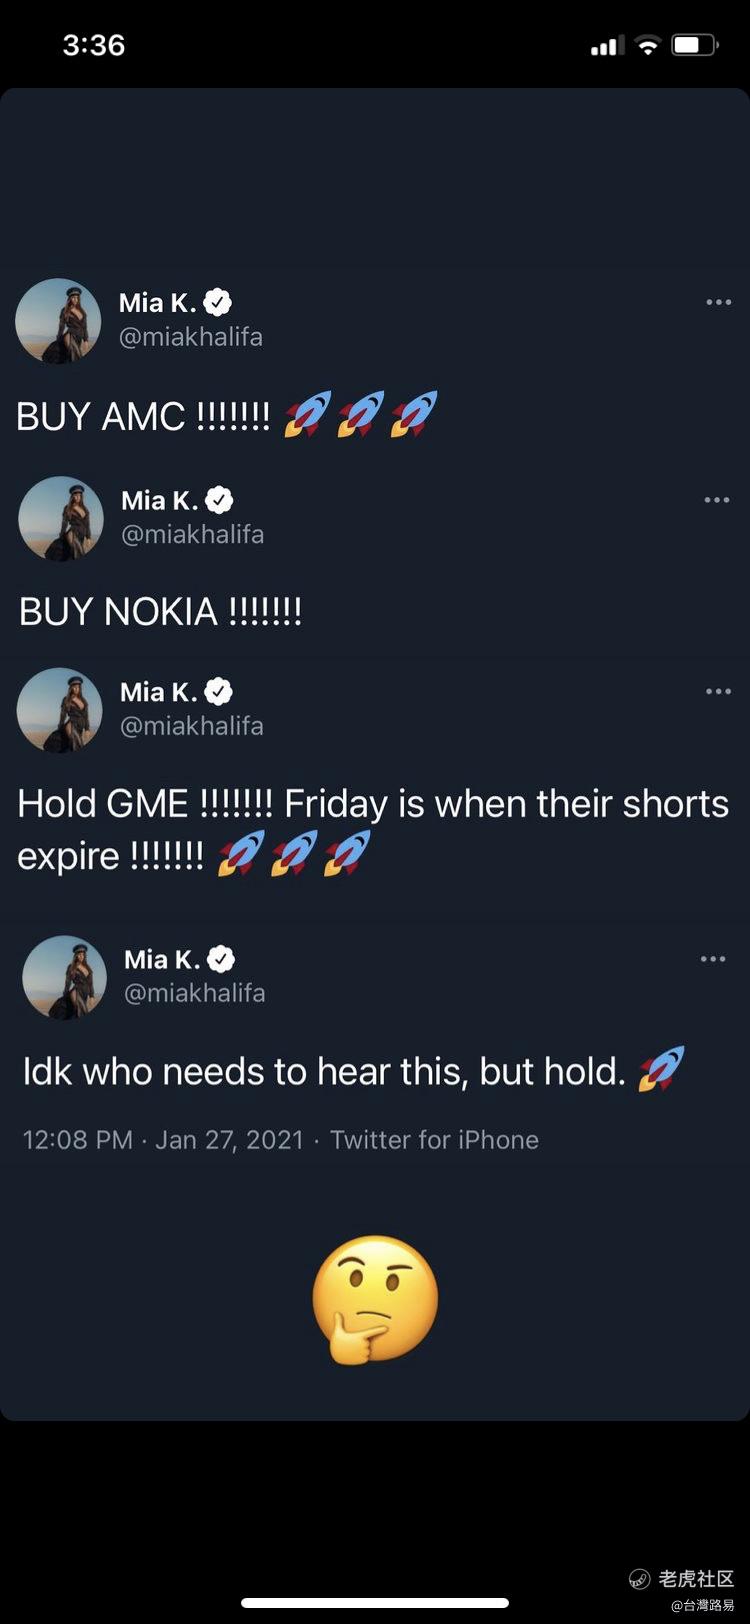The height and width of the screenshot is (1624, 750).
Task: Tap profile avatar on BUY NOKIA tweet
Action: [x=61, y=518]
